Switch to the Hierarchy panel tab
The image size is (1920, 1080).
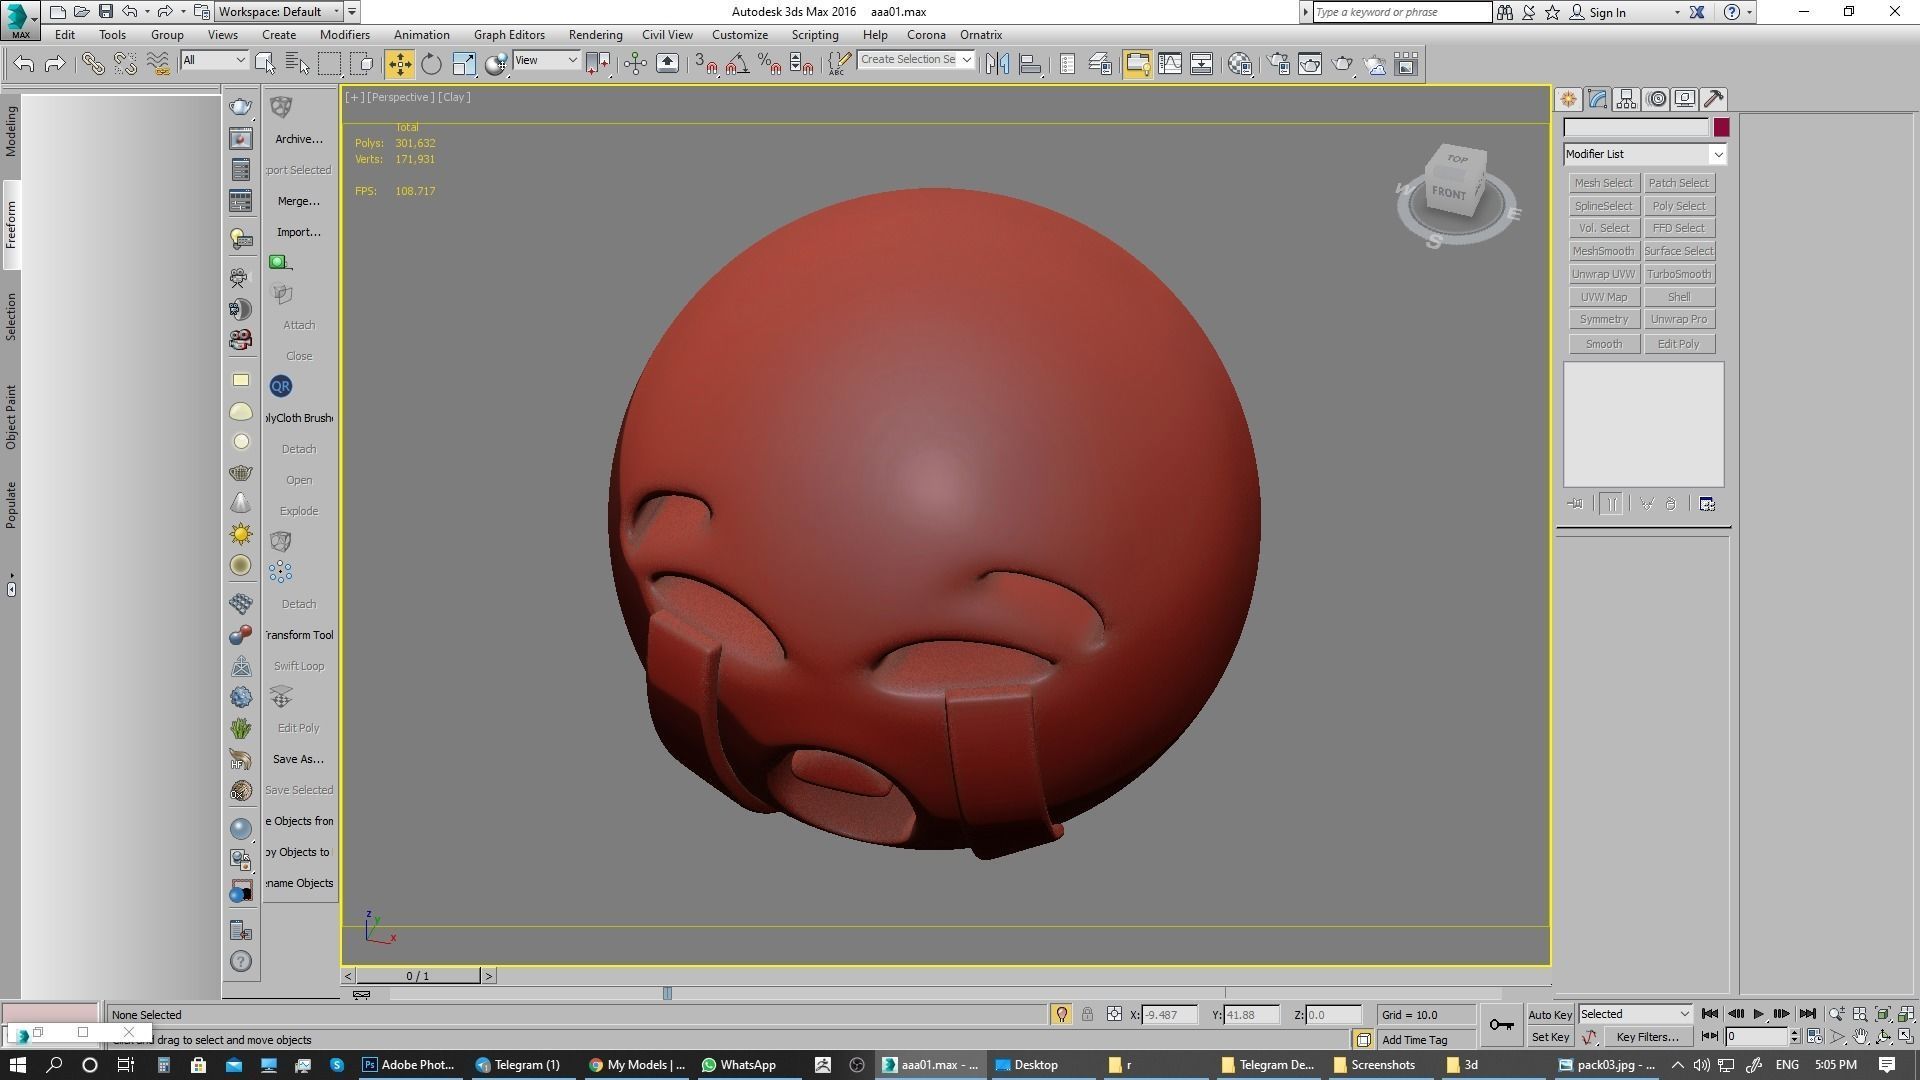pyautogui.click(x=1626, y=99)
